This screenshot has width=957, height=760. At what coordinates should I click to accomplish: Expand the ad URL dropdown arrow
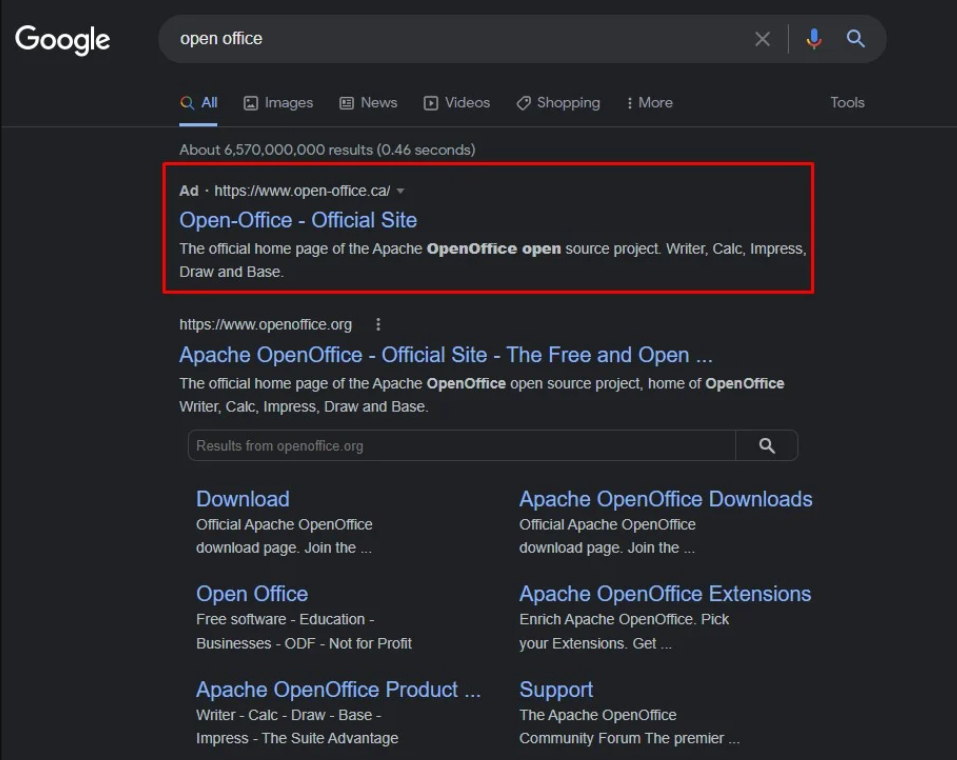[x=400, y=191]
